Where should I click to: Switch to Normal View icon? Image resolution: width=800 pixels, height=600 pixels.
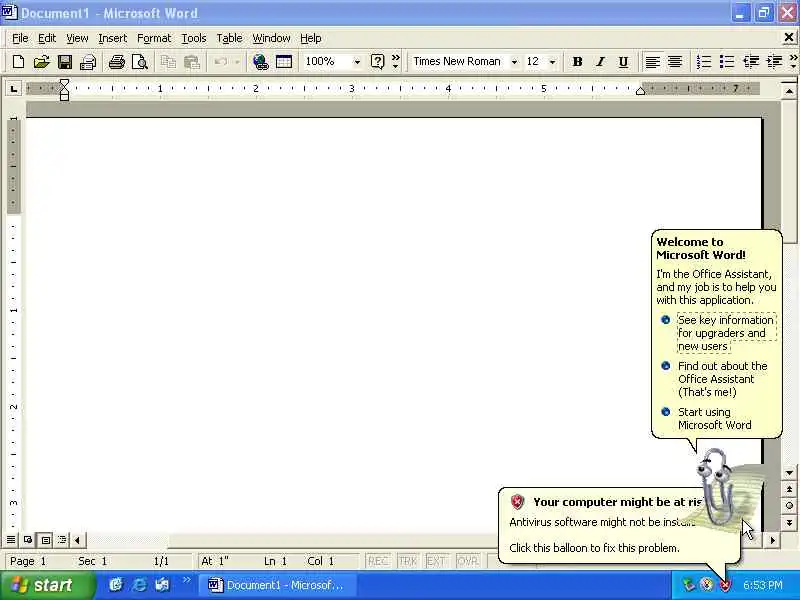(11, 539)
